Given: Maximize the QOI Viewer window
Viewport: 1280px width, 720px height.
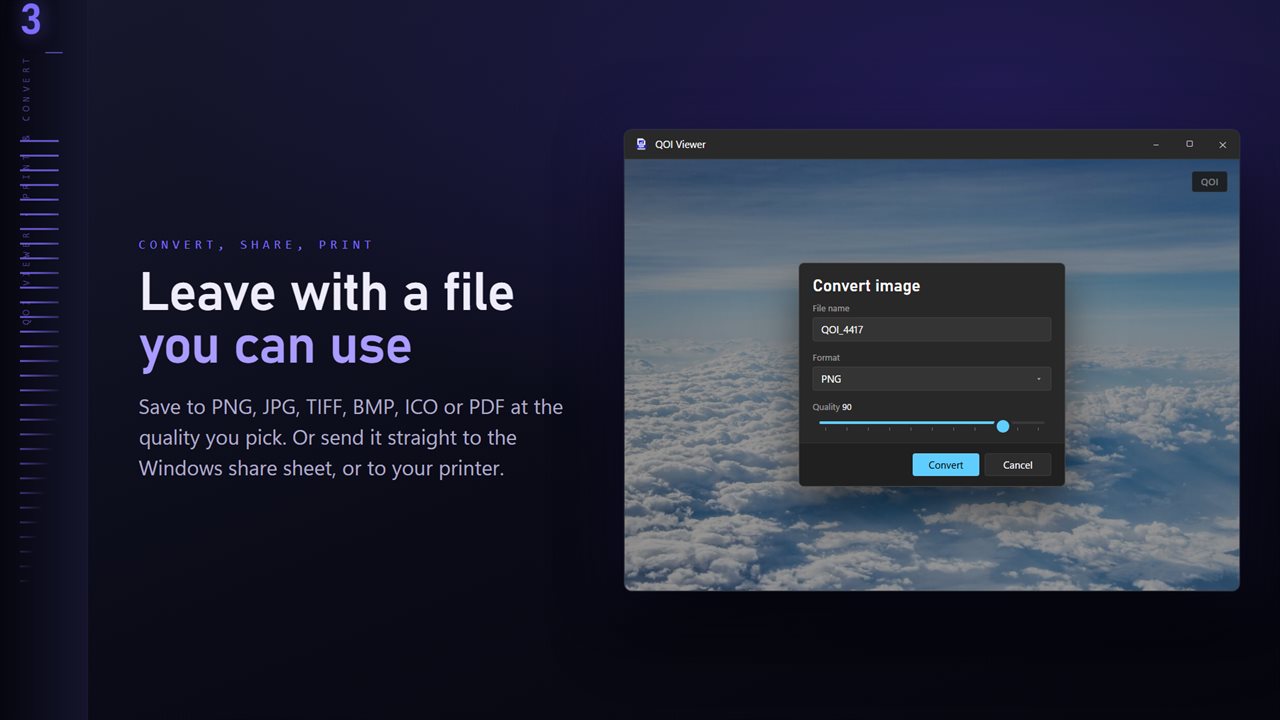Looking at the screenshot, I should click(x=1189, y=144).
